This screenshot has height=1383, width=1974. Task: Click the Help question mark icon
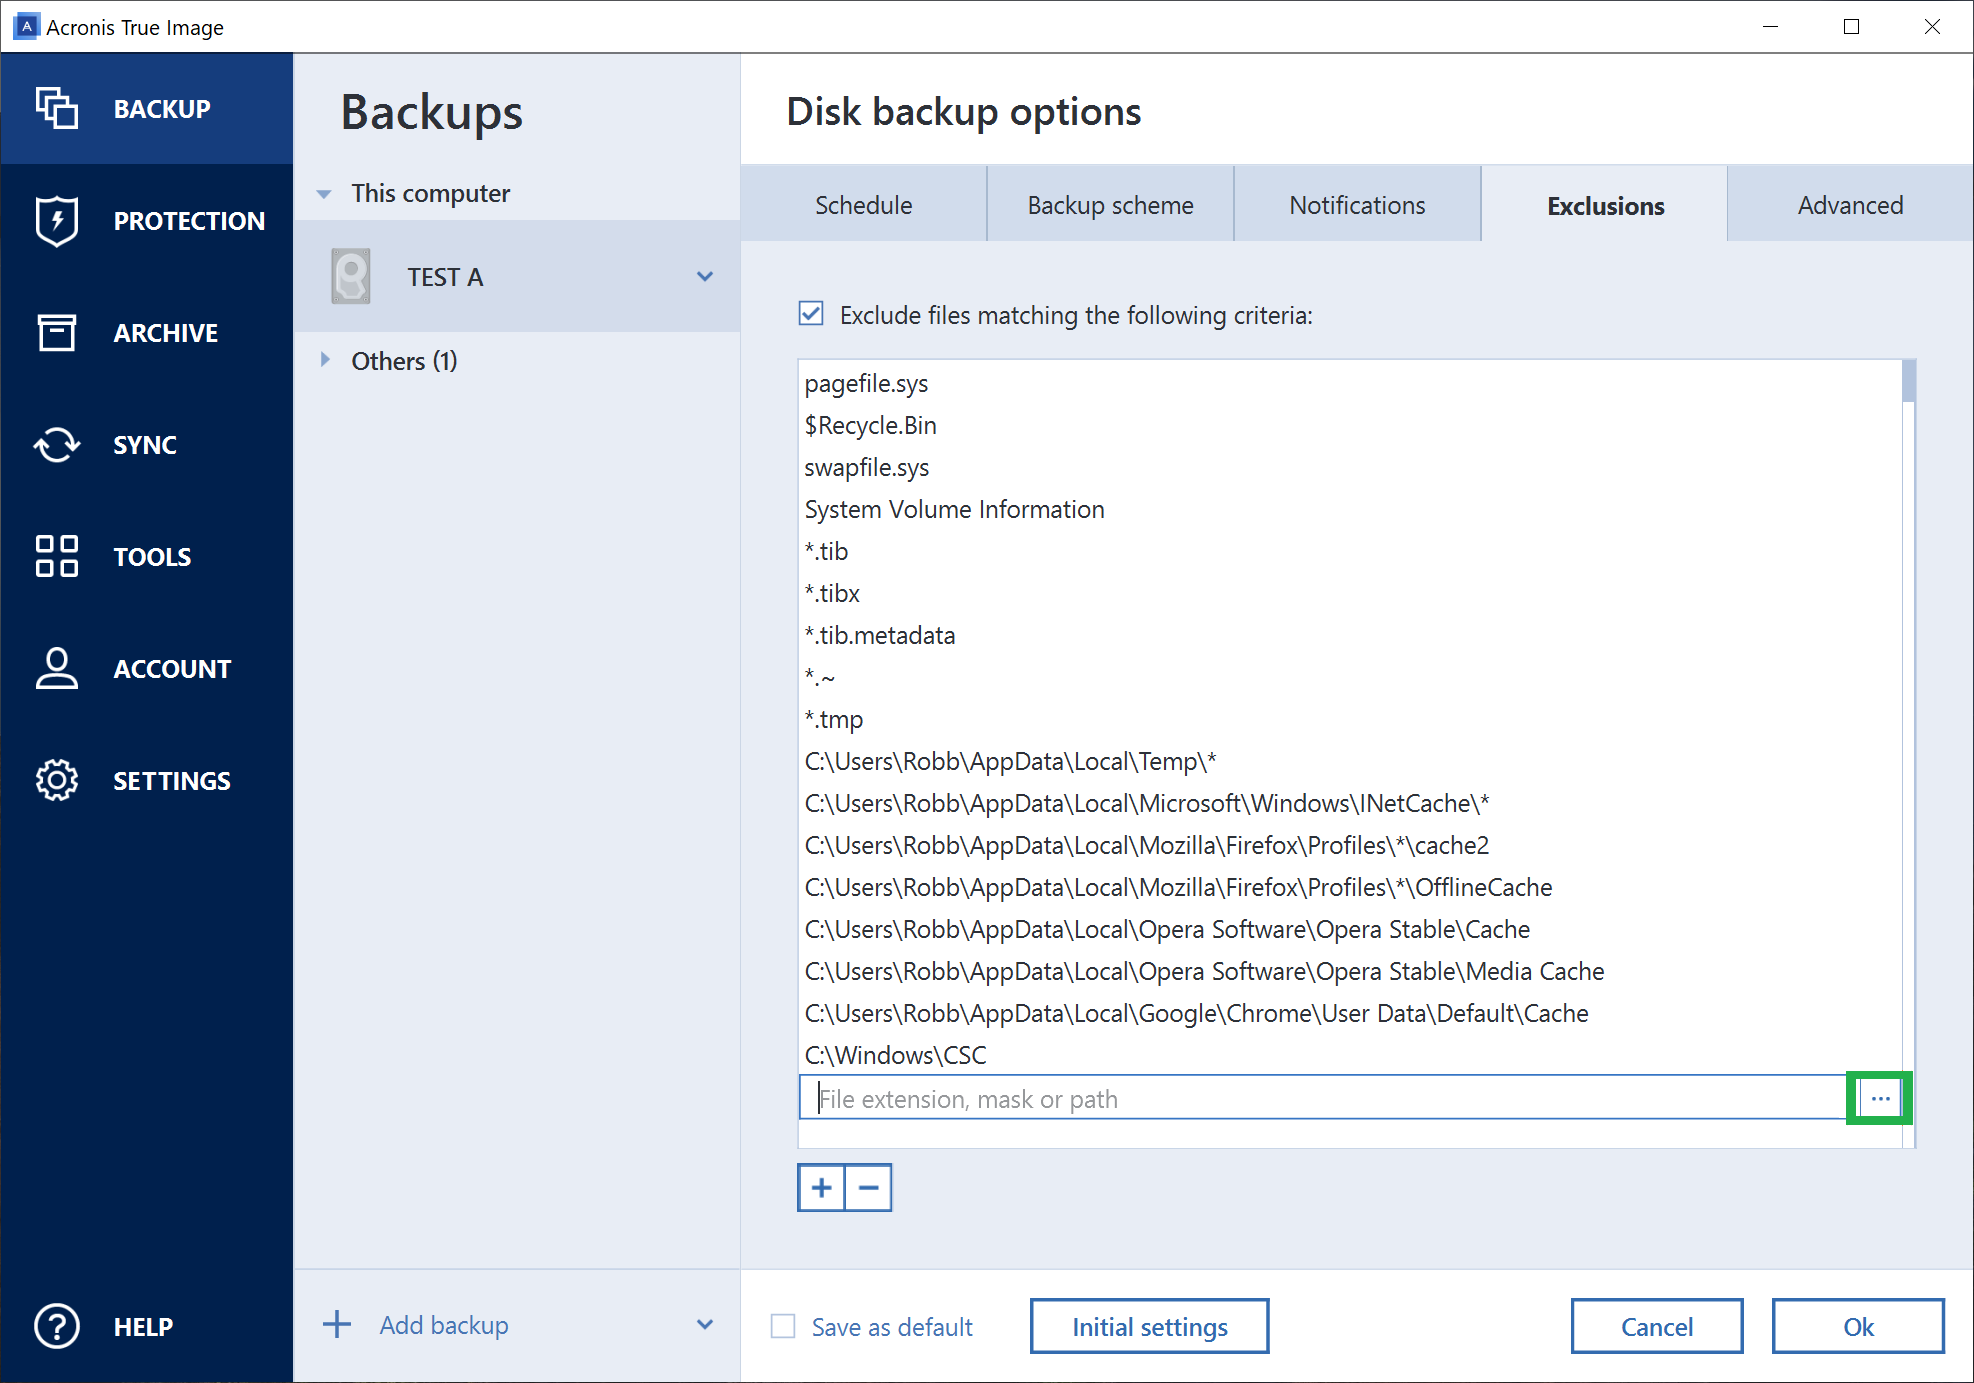[x=57, y=1326]
